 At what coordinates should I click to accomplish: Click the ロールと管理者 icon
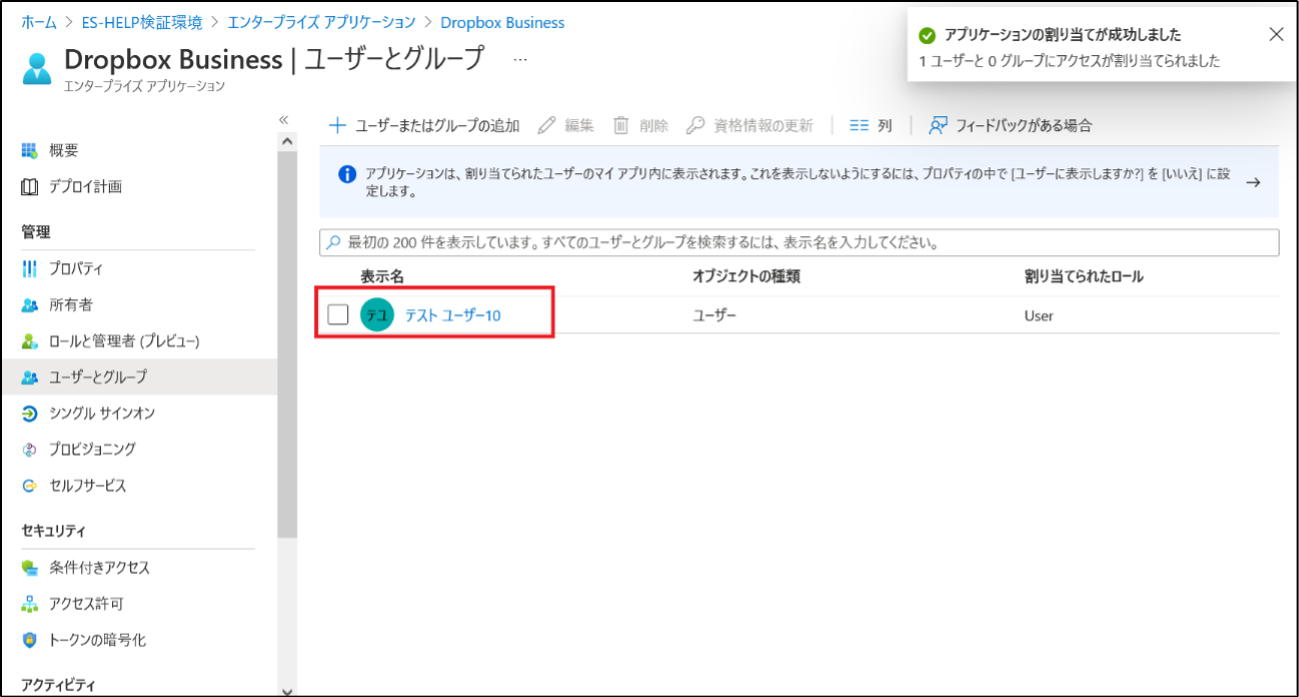click(x=30, y=342)
